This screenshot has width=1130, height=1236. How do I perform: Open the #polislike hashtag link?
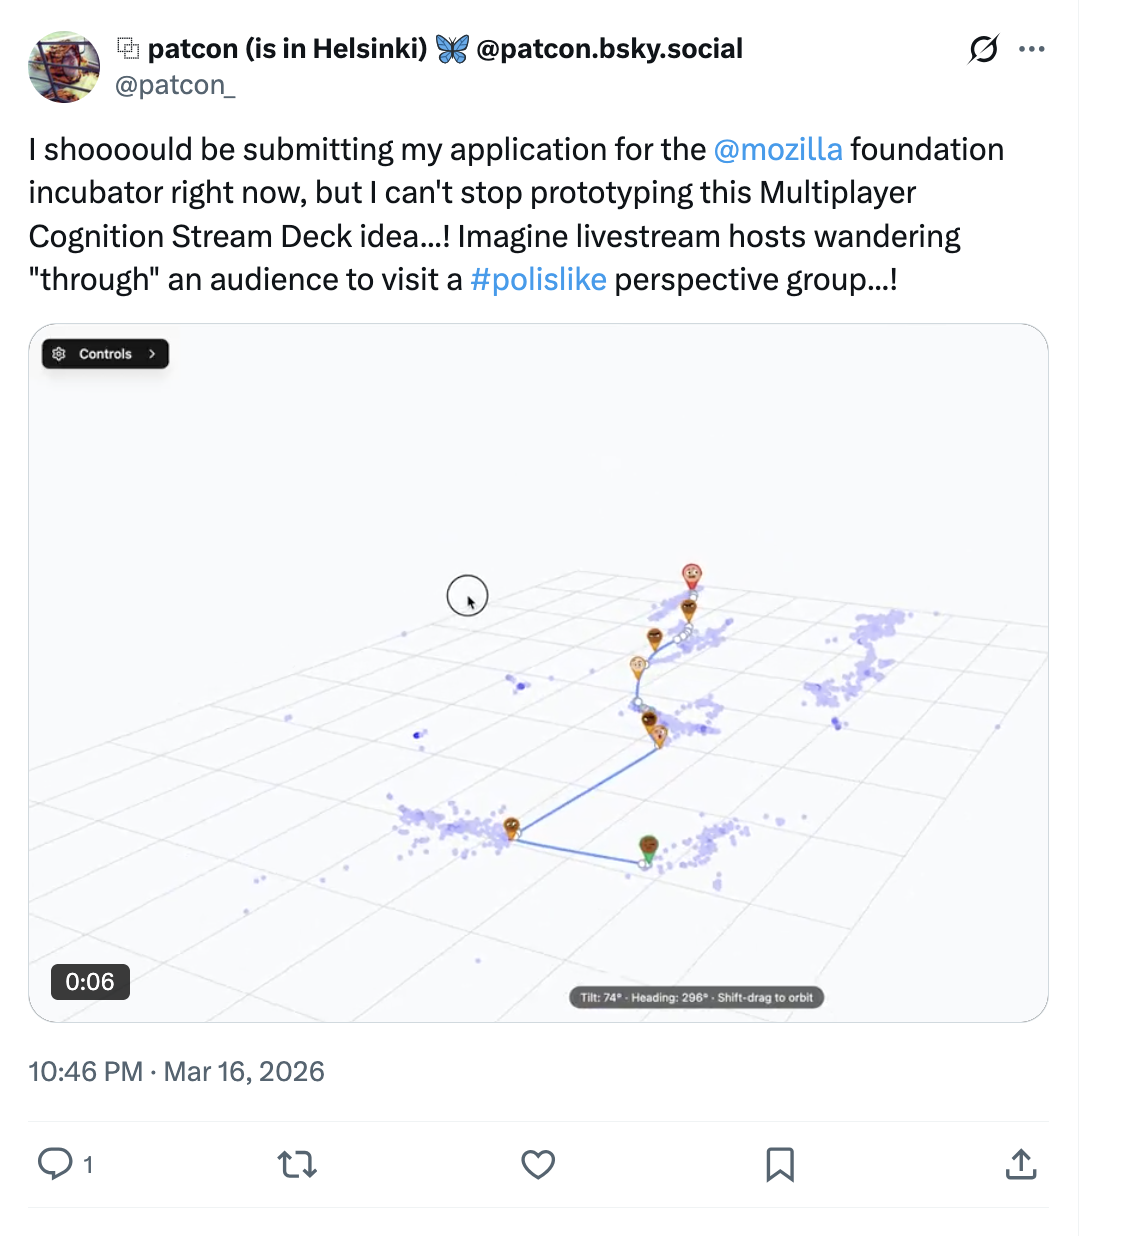[x=538, y=279]
